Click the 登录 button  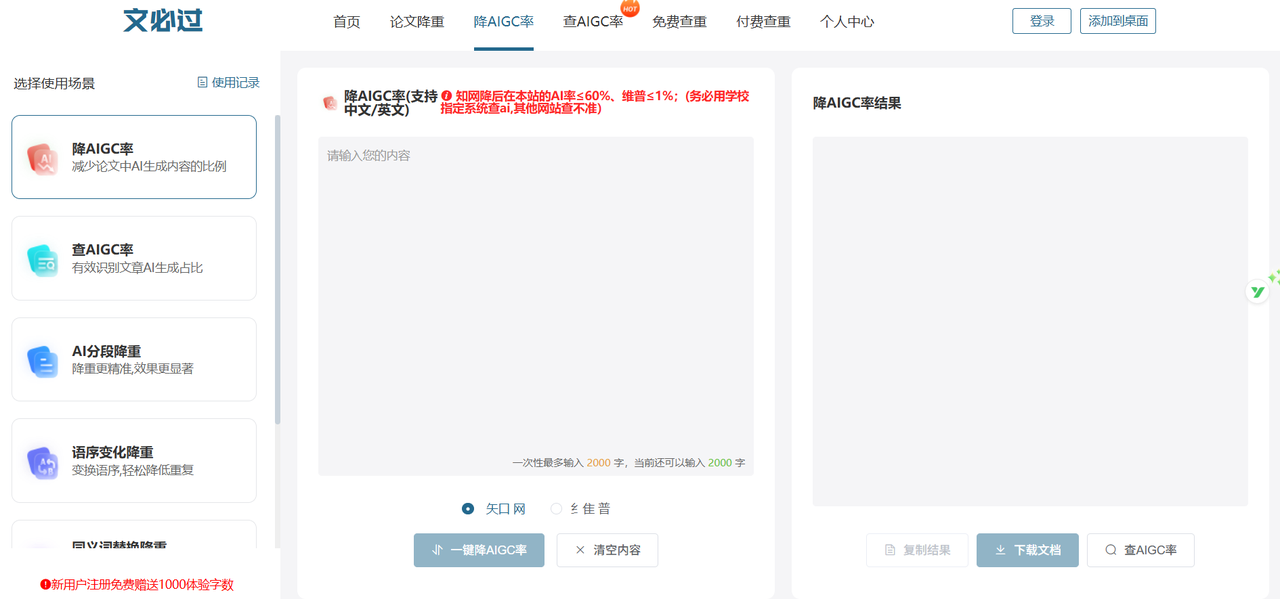pos(1042,21)
